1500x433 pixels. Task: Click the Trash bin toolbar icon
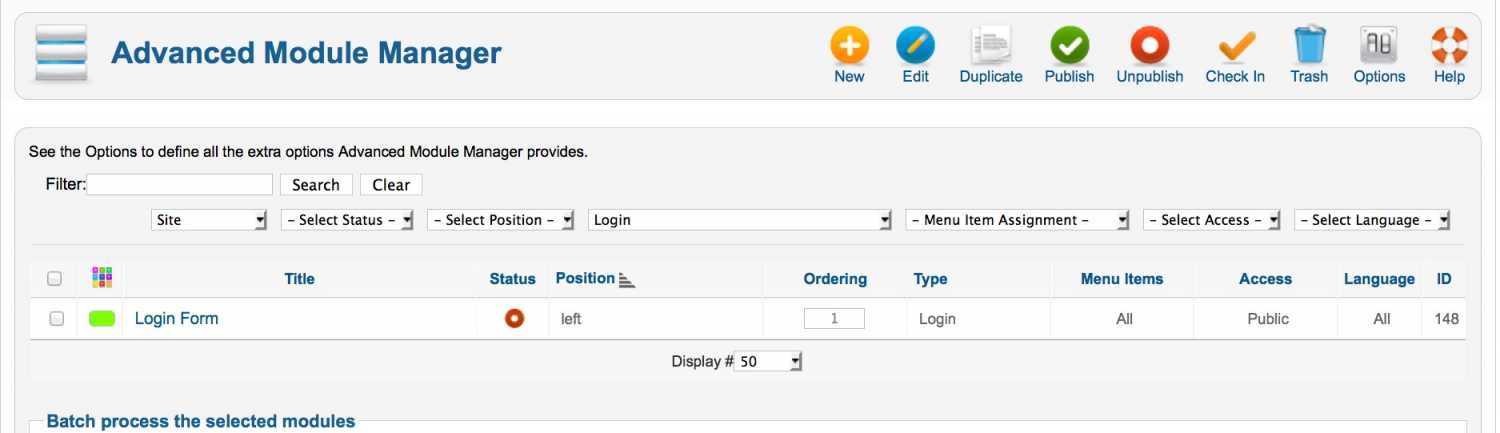(1309, 46)
